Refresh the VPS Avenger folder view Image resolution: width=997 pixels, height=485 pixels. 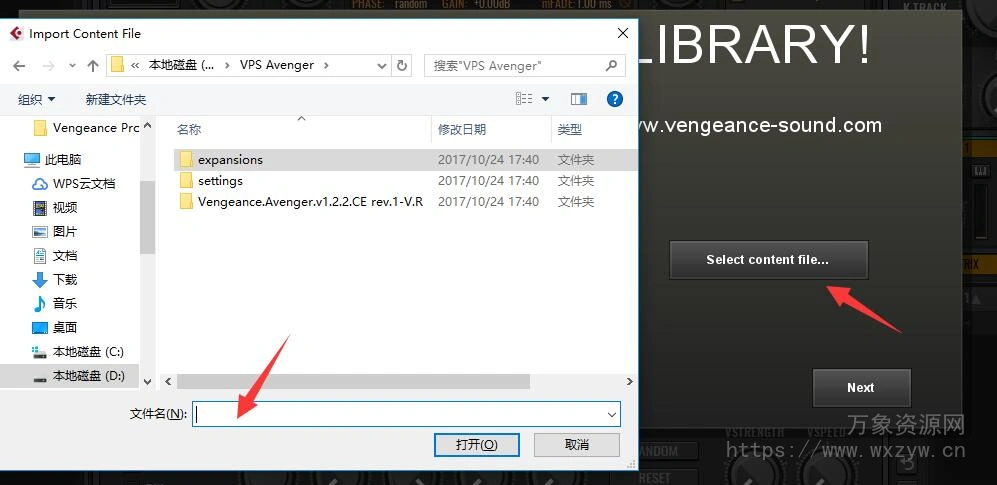point(402,66)
